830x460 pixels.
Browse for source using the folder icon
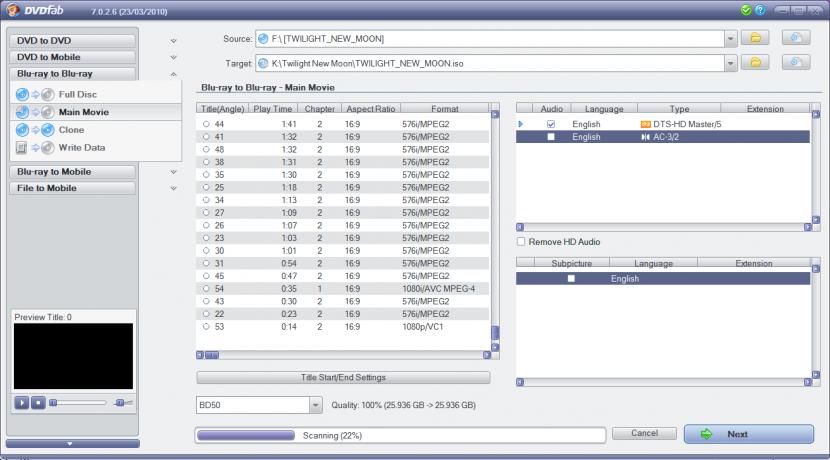[x=757, y=38]
